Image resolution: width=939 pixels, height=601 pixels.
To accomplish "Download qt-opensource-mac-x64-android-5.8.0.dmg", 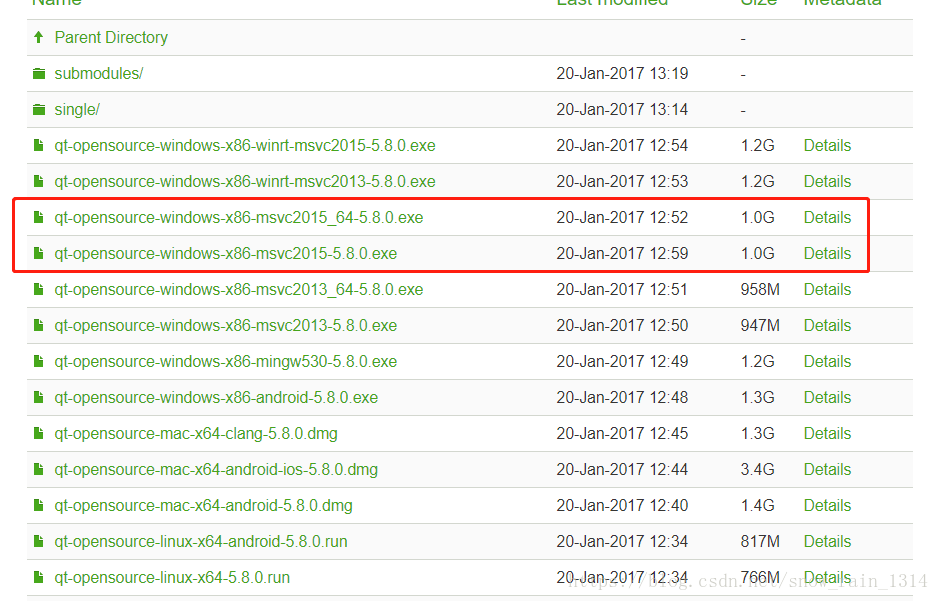I will pyautogui.click(x=204, y=506).
